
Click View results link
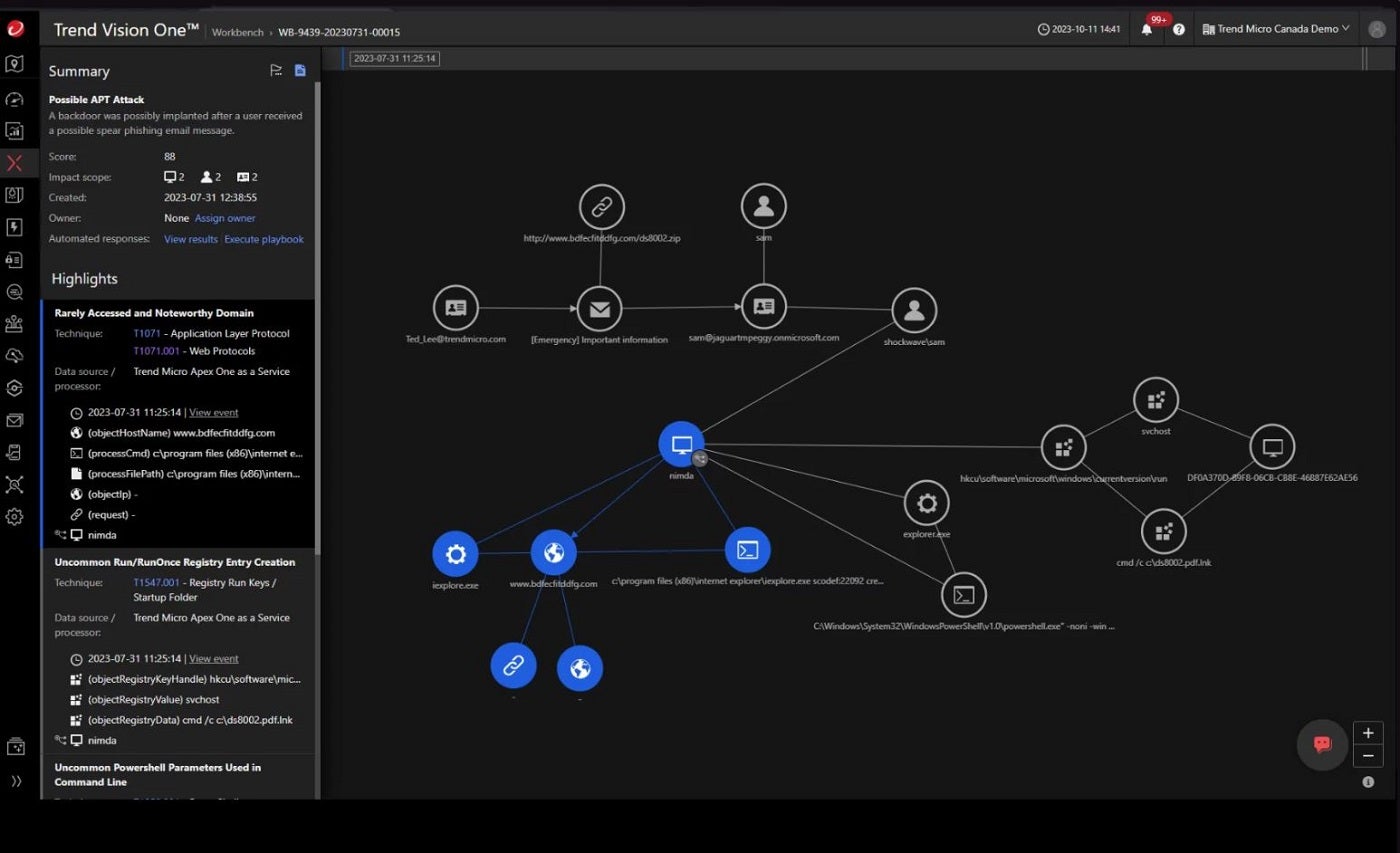pyautogui.click(x=191, y=239)
